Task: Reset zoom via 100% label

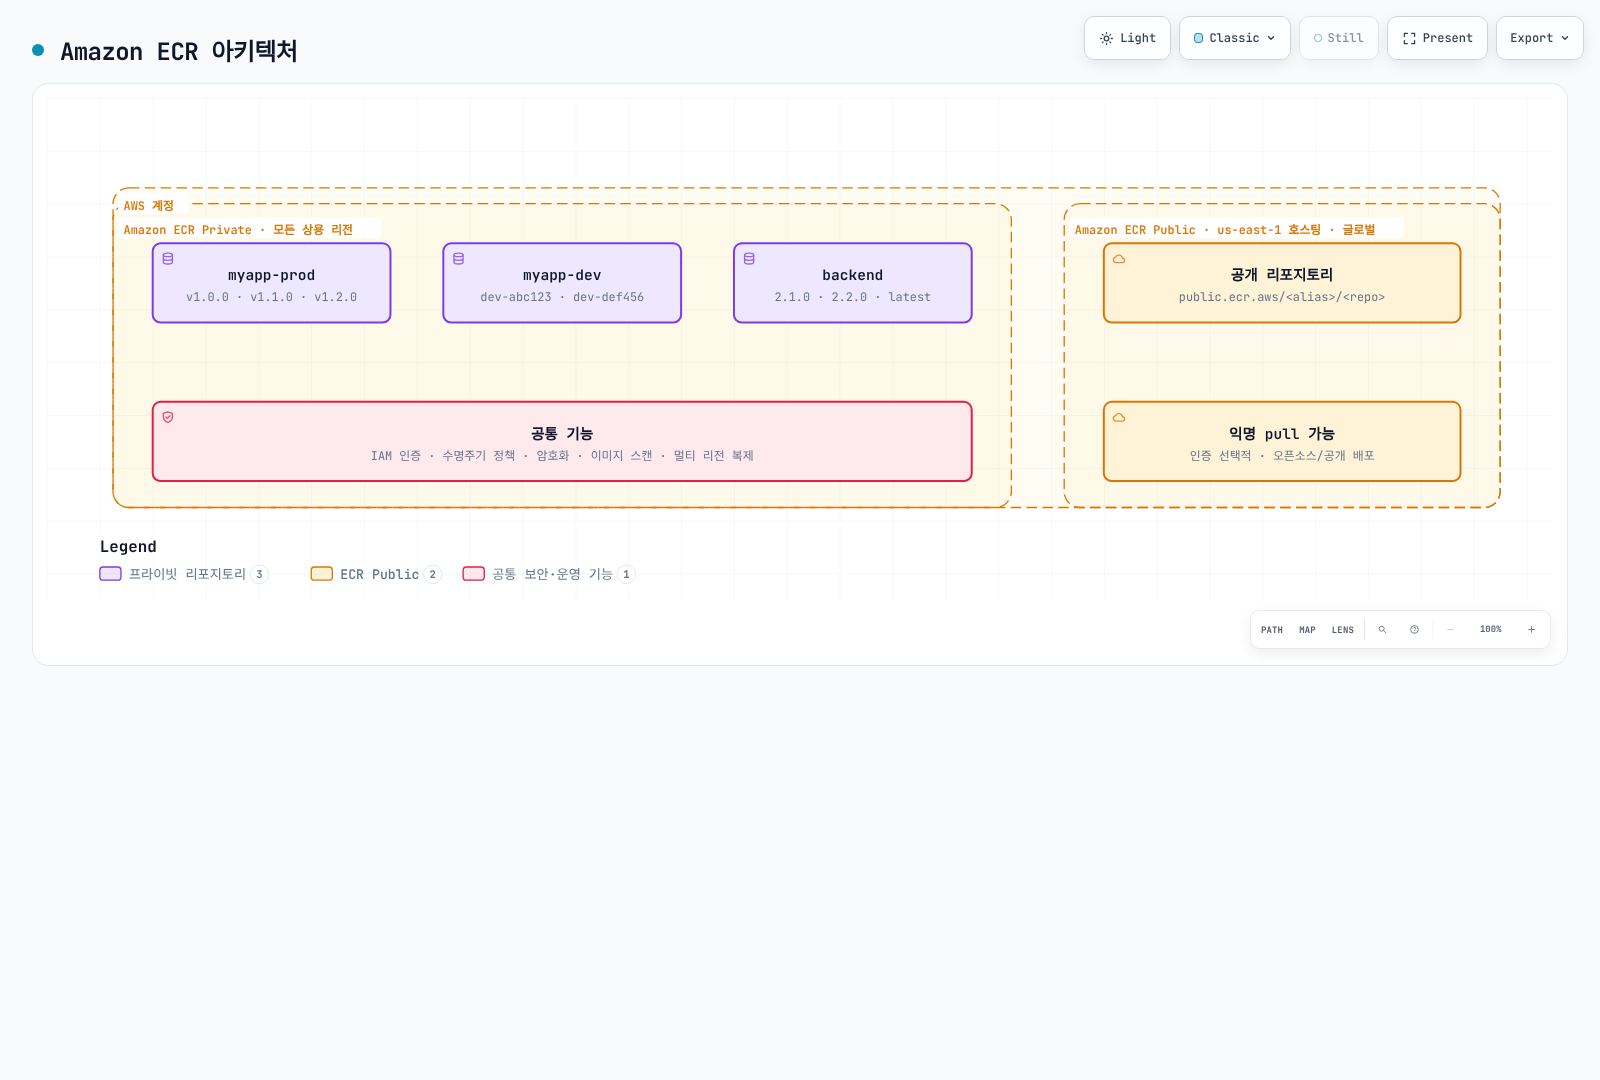Action: tap(1491, 630)
